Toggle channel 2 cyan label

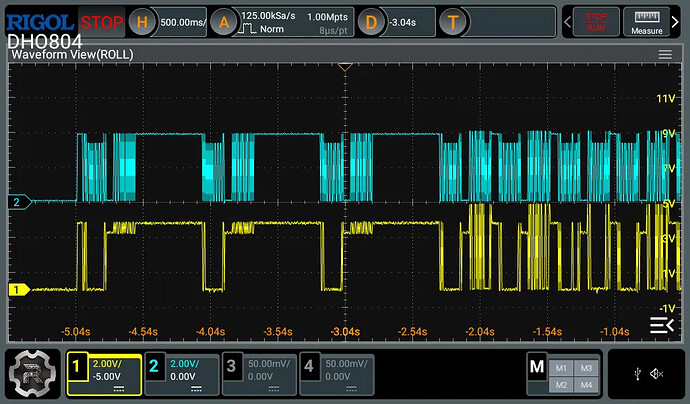tap(154, 366)
